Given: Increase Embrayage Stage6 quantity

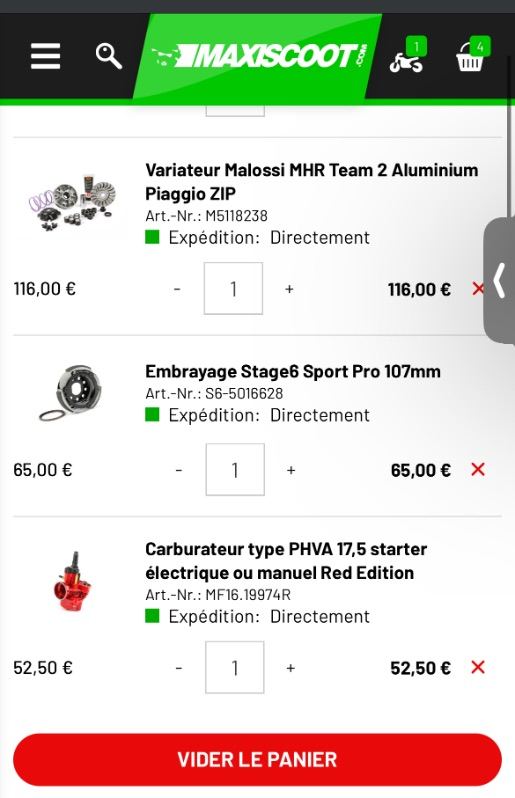Looking at the screenshot, I should (291, 470).
